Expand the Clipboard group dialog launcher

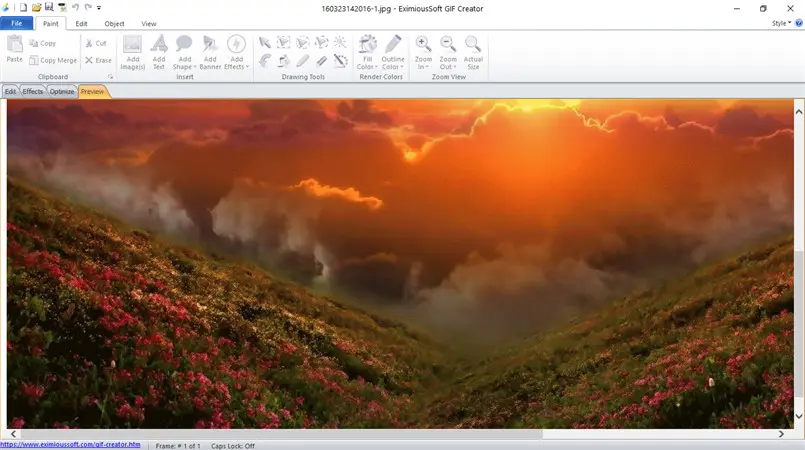pyautogui.click(x=110, y=77)
